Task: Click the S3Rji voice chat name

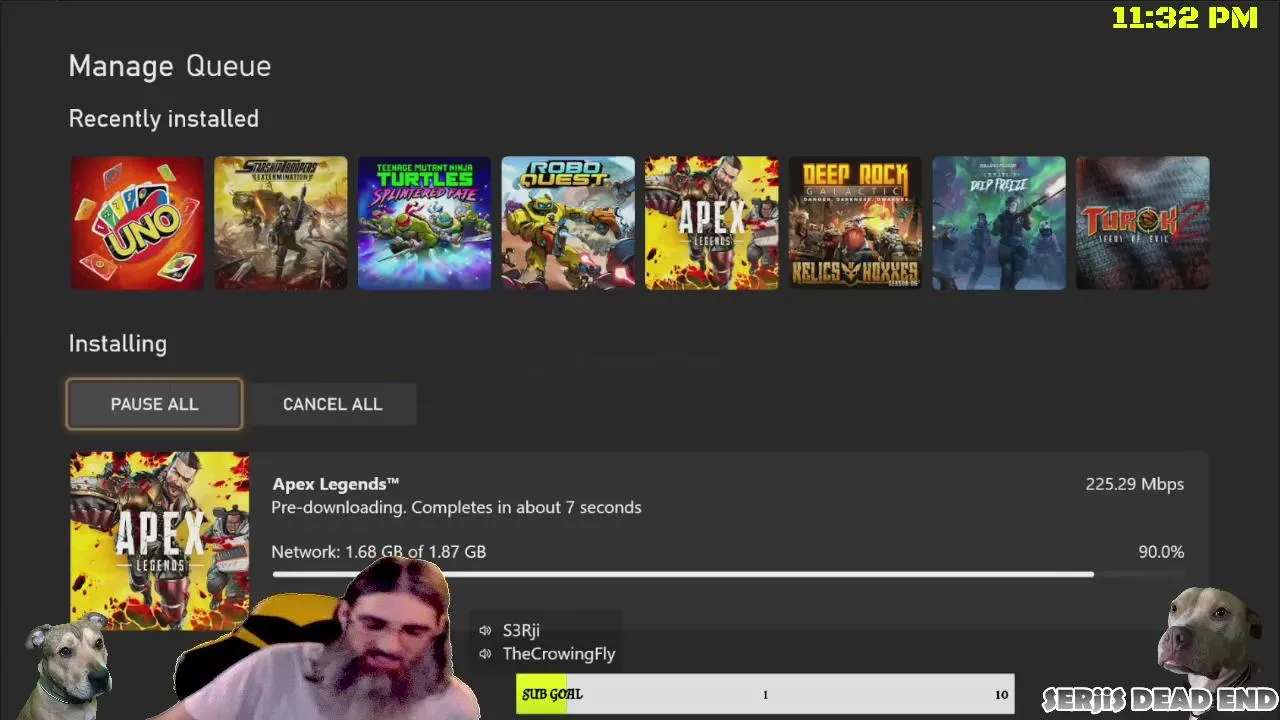Action: click(x=521, y=630)
